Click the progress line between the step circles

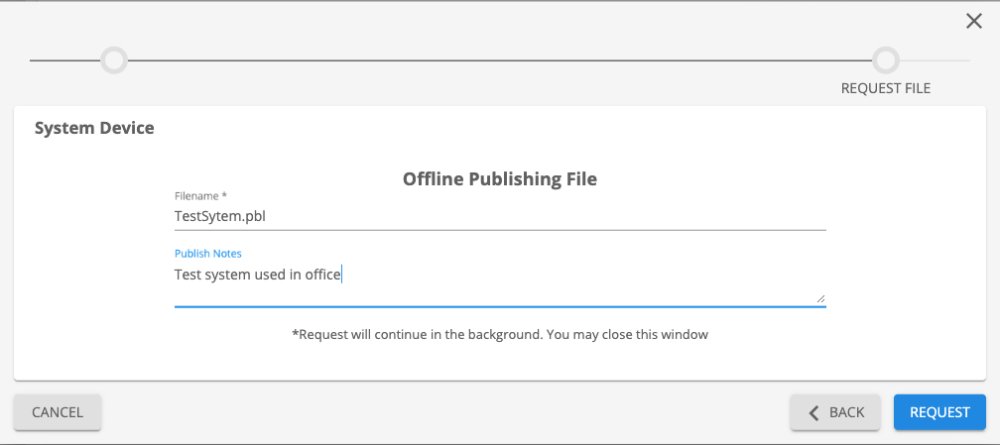[x=500, y=61]
